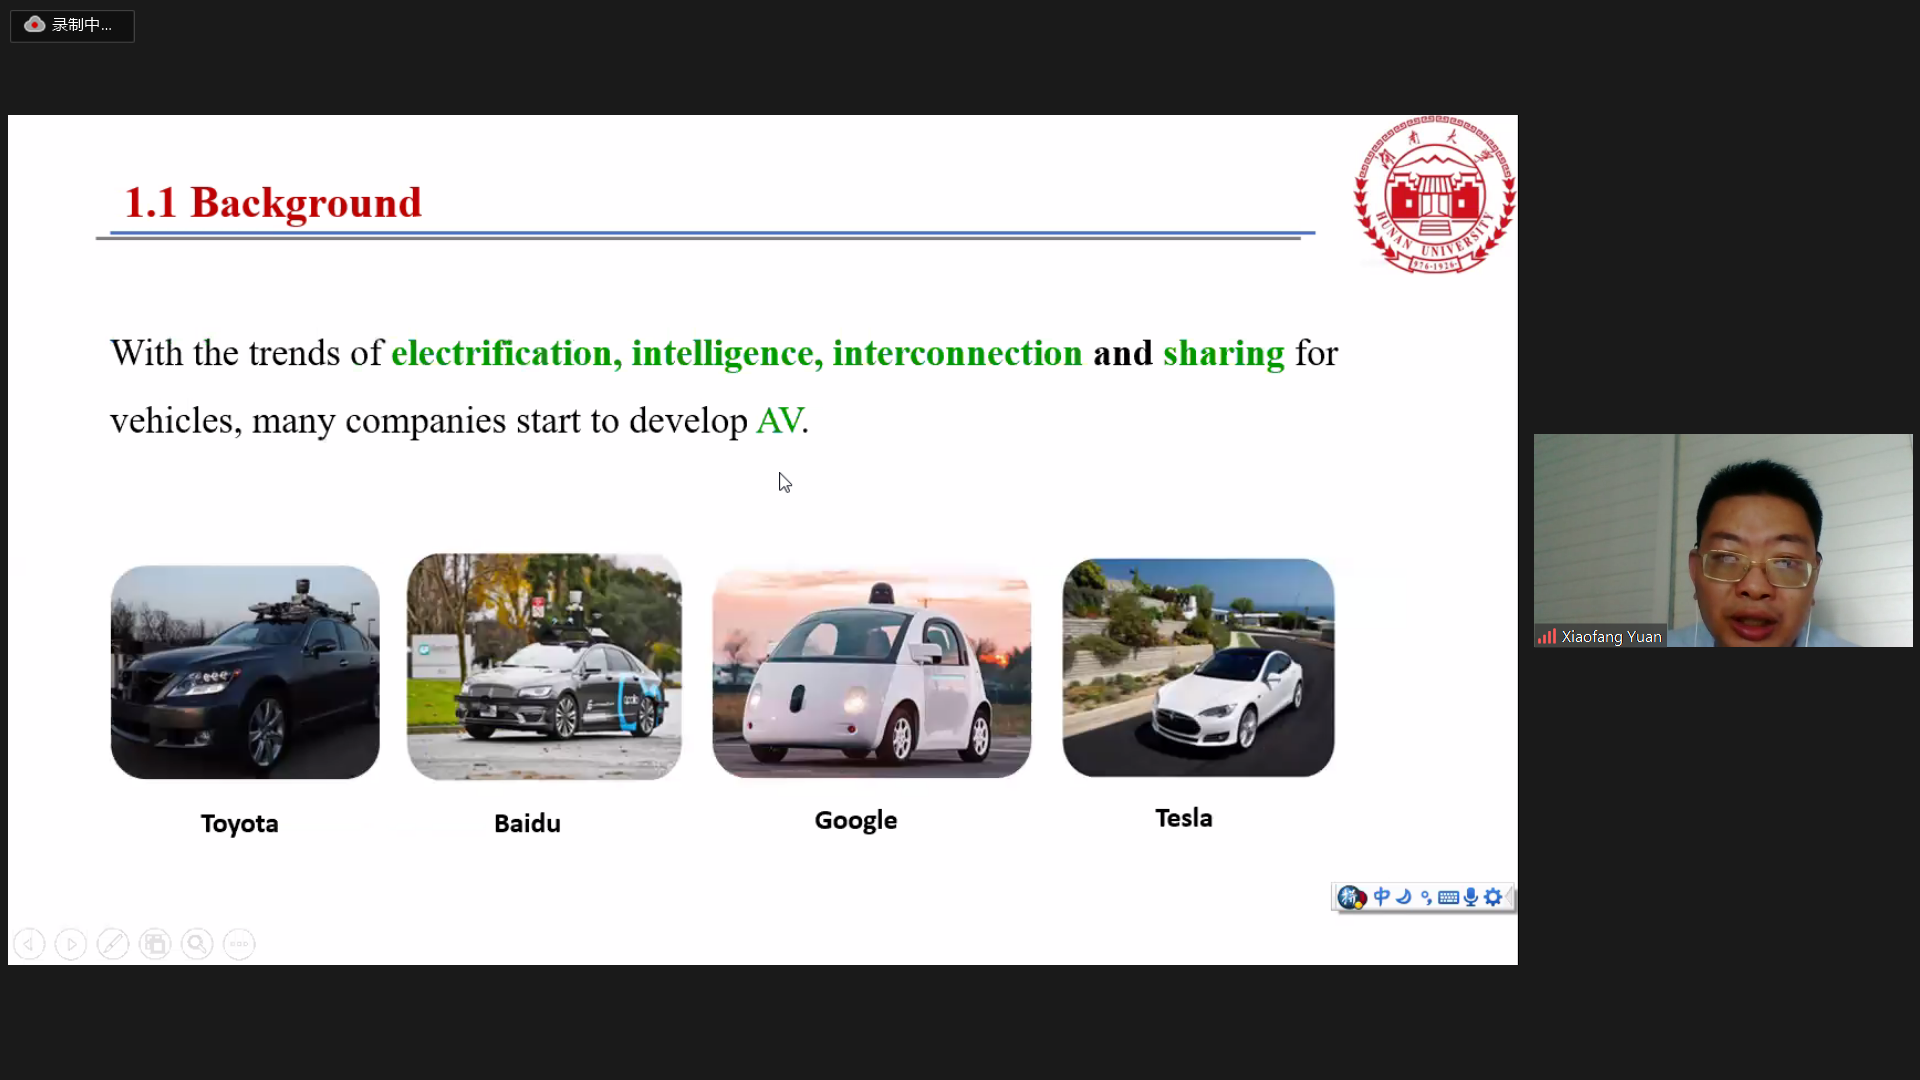Click the Hunan University logo
The height and width of the screenshot is (1080, 1920).
coord(1435,195)
